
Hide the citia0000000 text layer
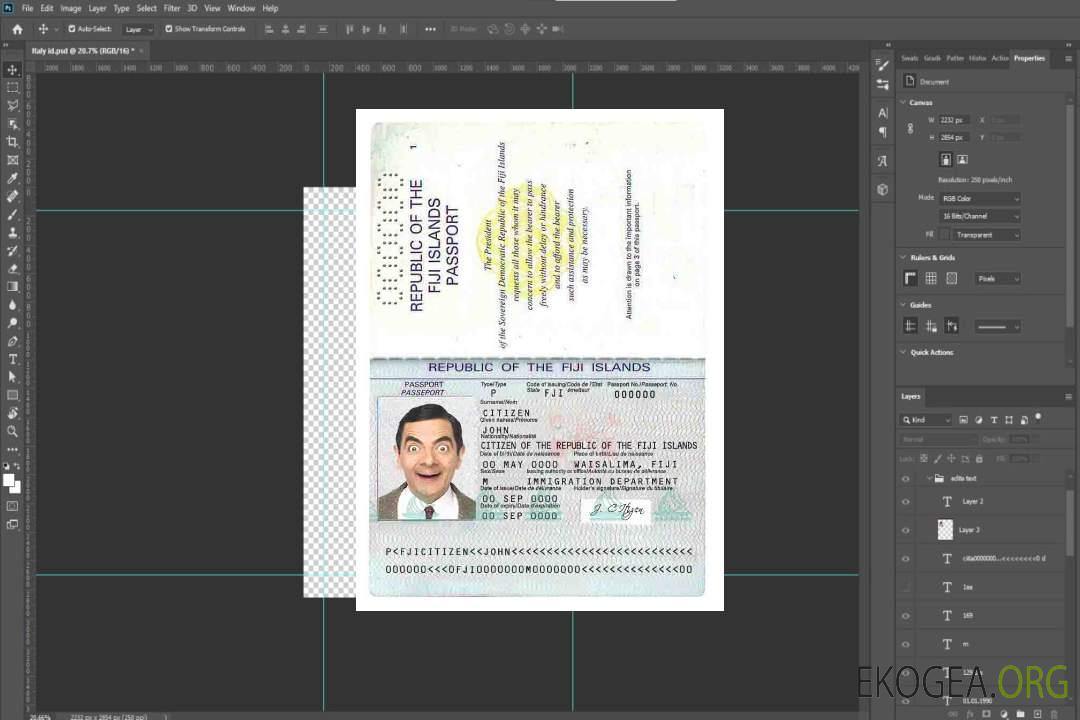(906, 559)
